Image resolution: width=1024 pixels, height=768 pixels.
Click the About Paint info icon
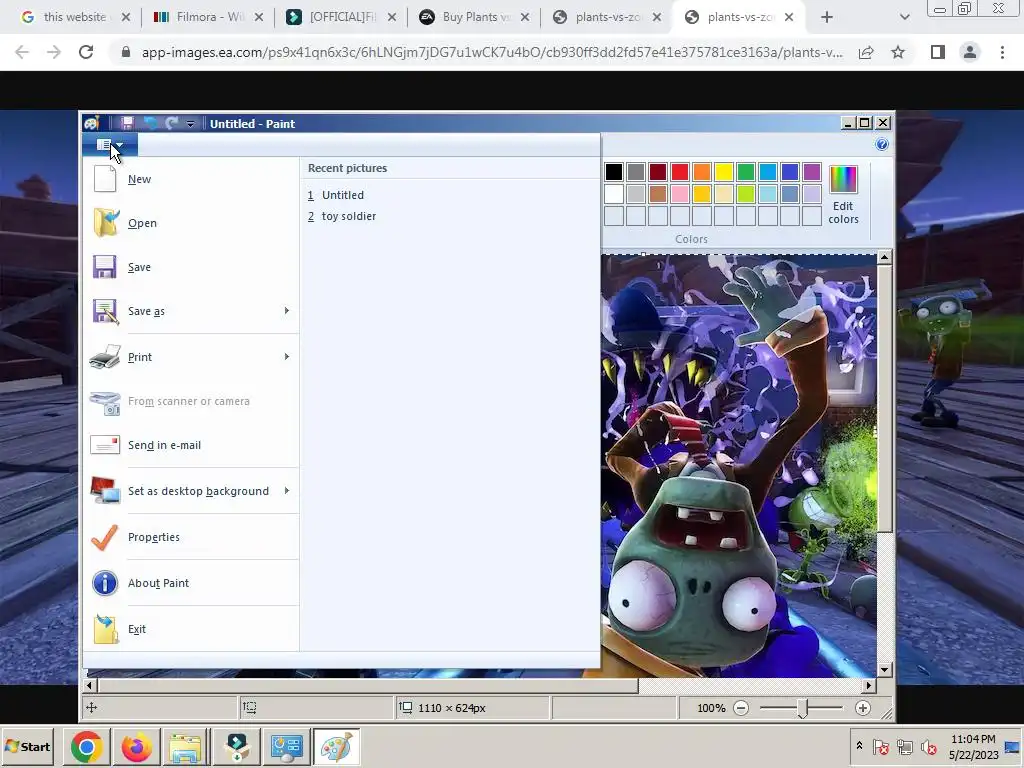click(x=104, y=583)
